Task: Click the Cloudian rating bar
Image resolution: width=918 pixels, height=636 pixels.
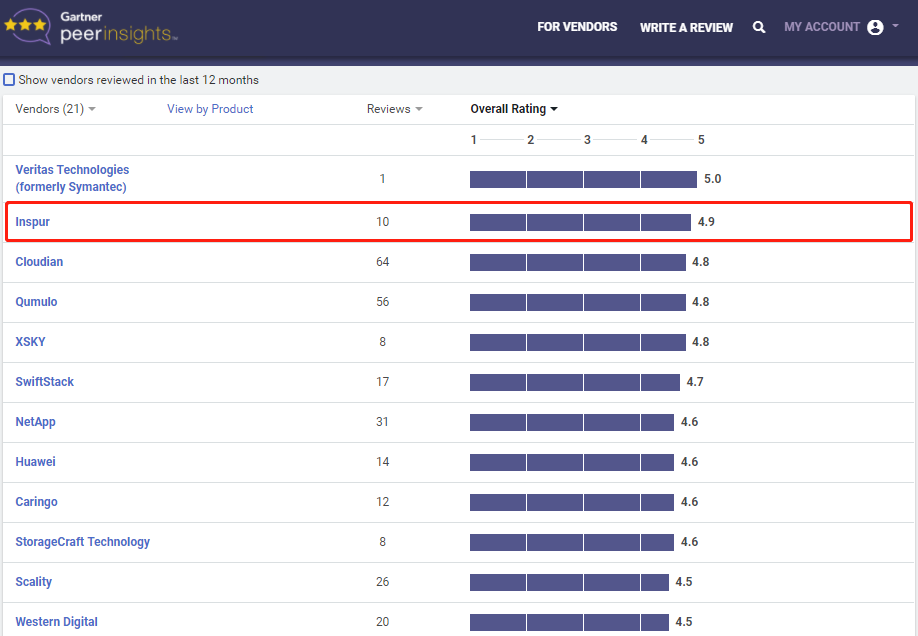Action: [x=578, y=262]
